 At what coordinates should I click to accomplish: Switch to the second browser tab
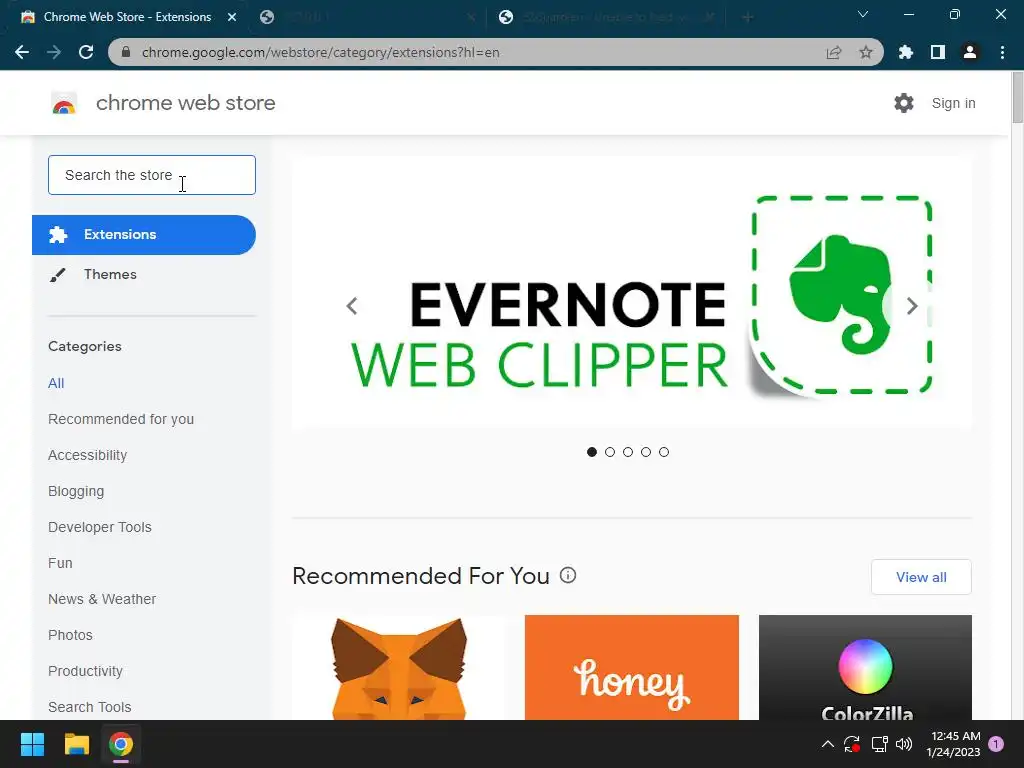pyautogui.click(x=366, y=17)
